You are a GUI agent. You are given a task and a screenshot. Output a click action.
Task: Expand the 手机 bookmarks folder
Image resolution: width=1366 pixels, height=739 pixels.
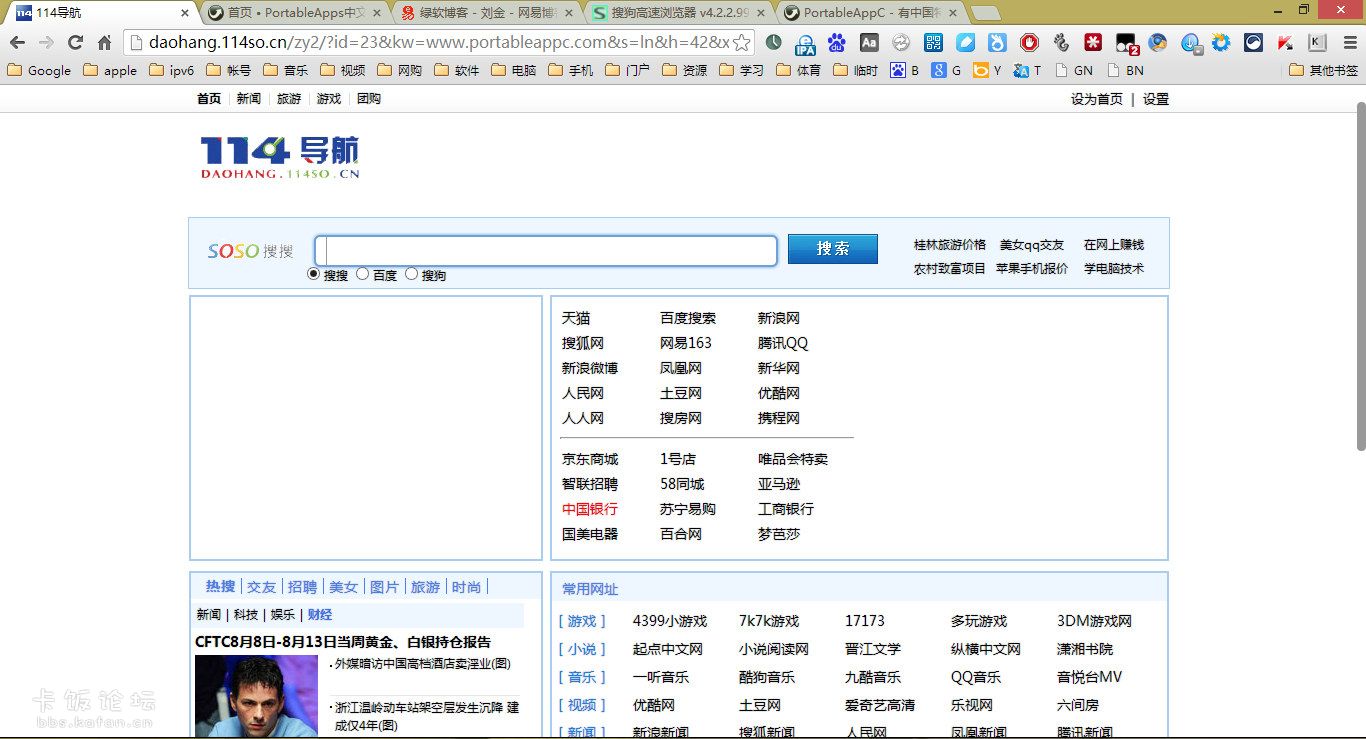[571, 70]
